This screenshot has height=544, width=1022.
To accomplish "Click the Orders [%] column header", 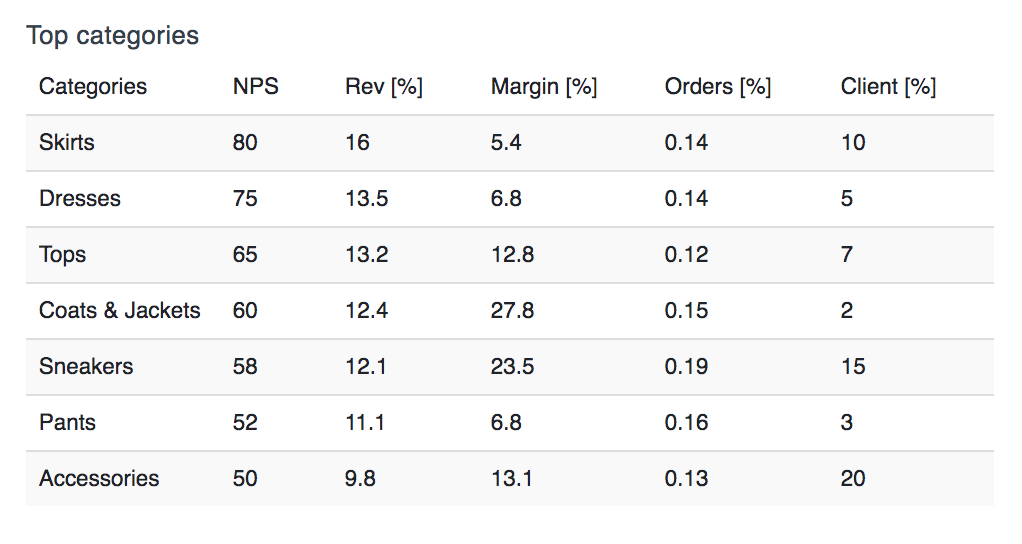I will point(718,87).
